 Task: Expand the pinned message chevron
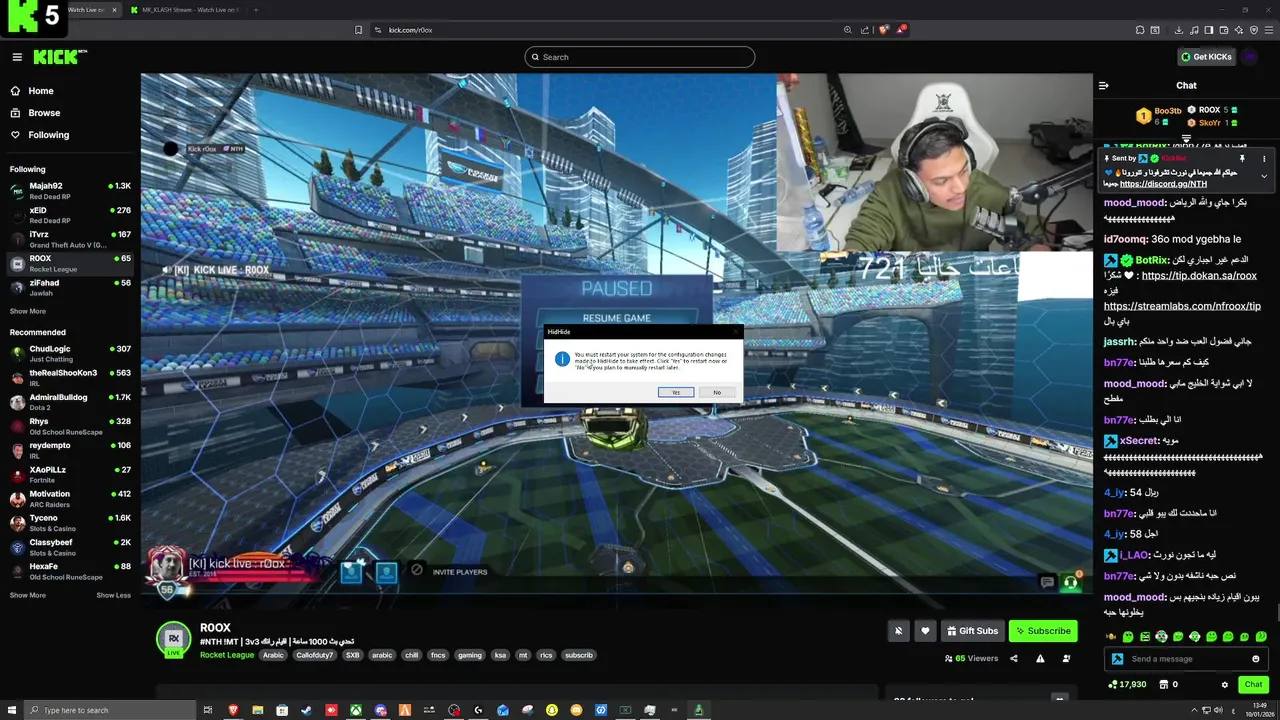point(1264,176)
